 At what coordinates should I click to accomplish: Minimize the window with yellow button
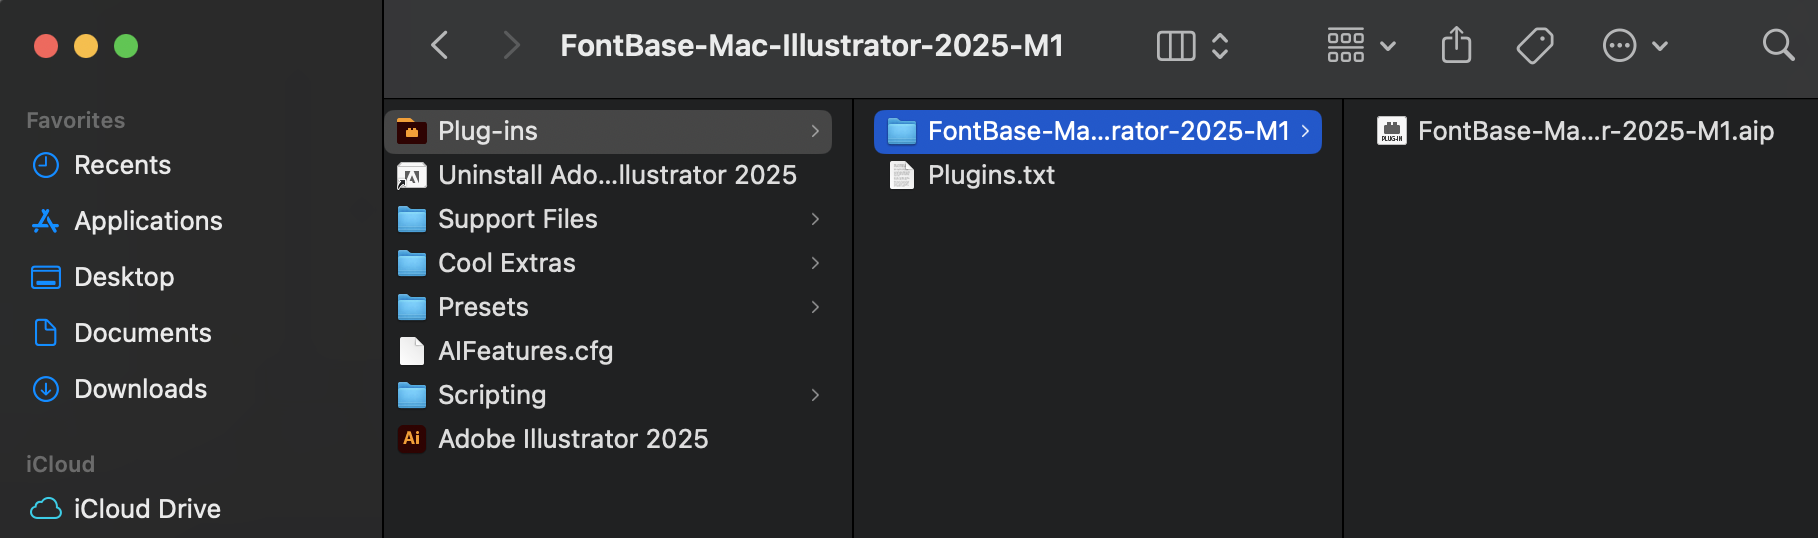pos(86,46)
